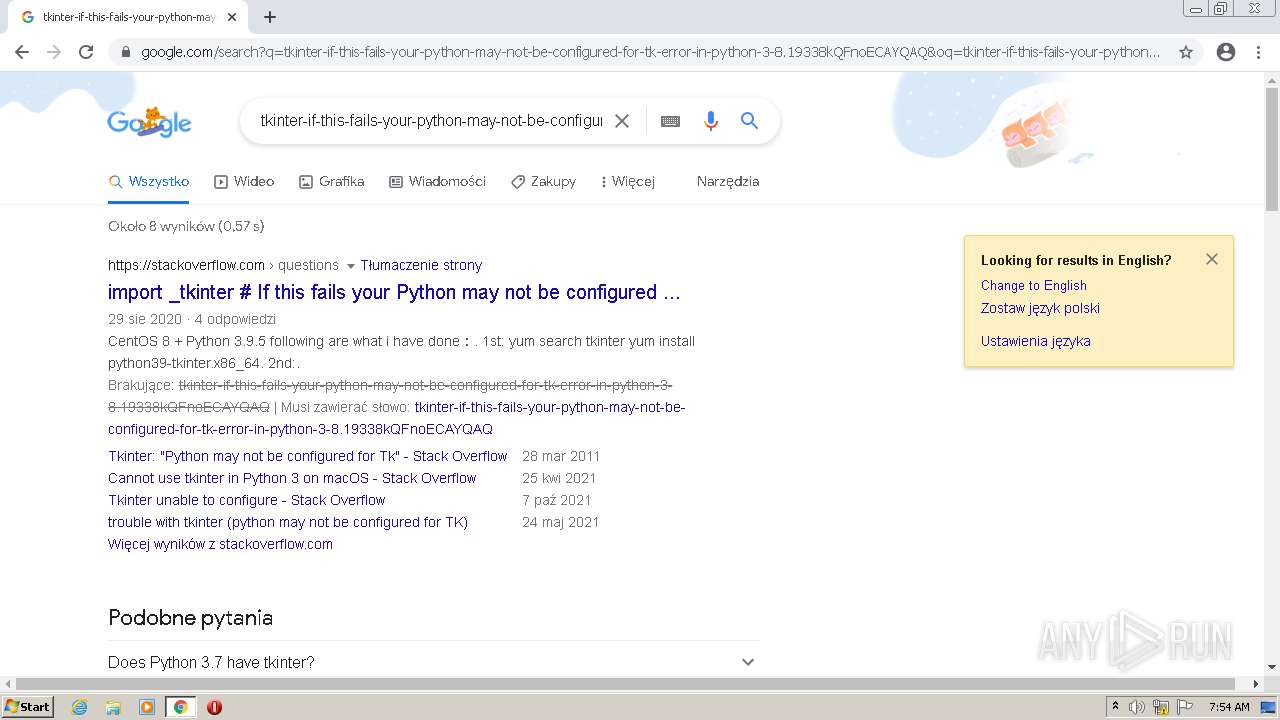Open the Windows Start menu
1280x720 pixels.
pos(28,707)
